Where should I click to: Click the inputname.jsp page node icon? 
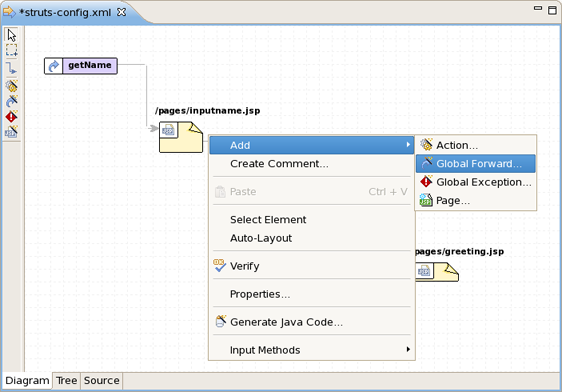pyautogui.click(x=181, y=137)
